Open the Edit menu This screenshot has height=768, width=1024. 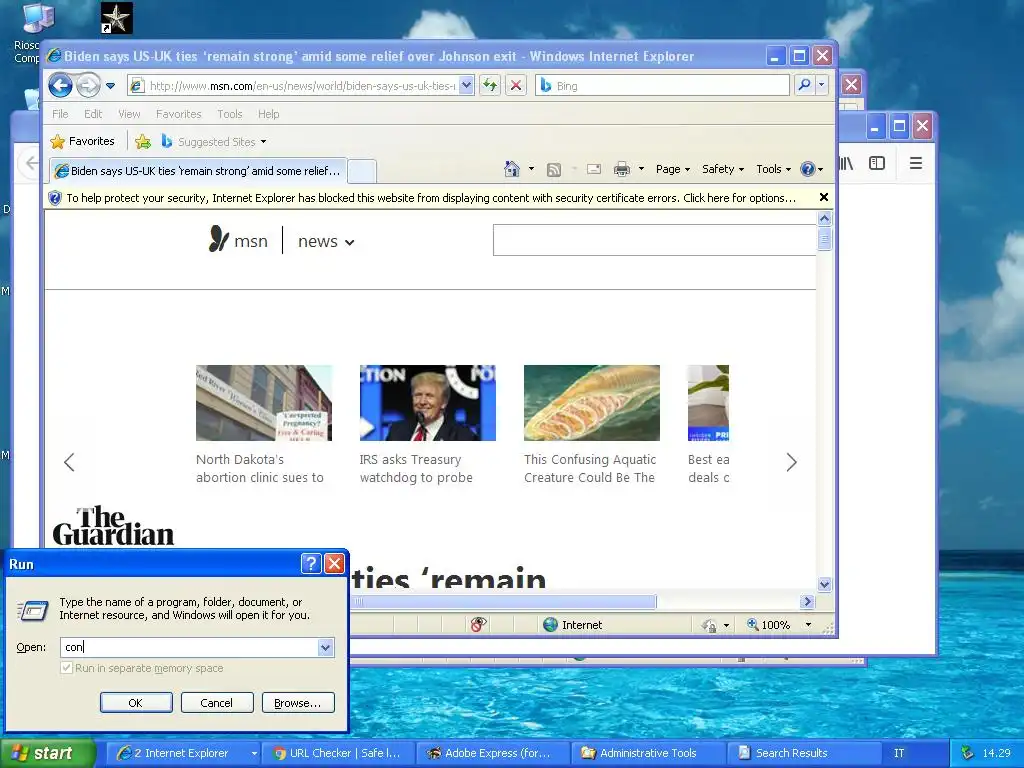click(93, 114)
